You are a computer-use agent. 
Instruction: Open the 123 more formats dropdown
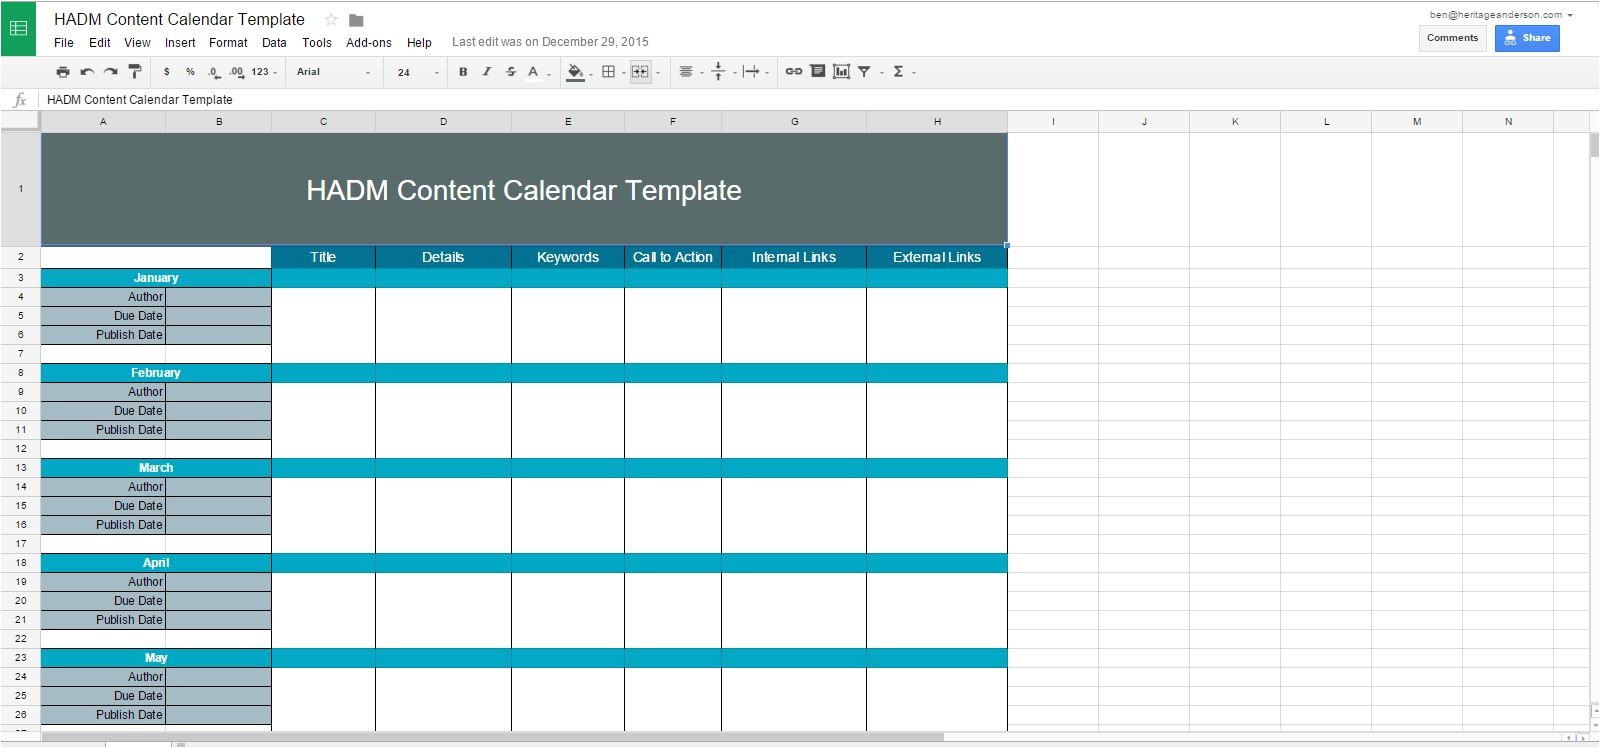[x=264, y=72]
